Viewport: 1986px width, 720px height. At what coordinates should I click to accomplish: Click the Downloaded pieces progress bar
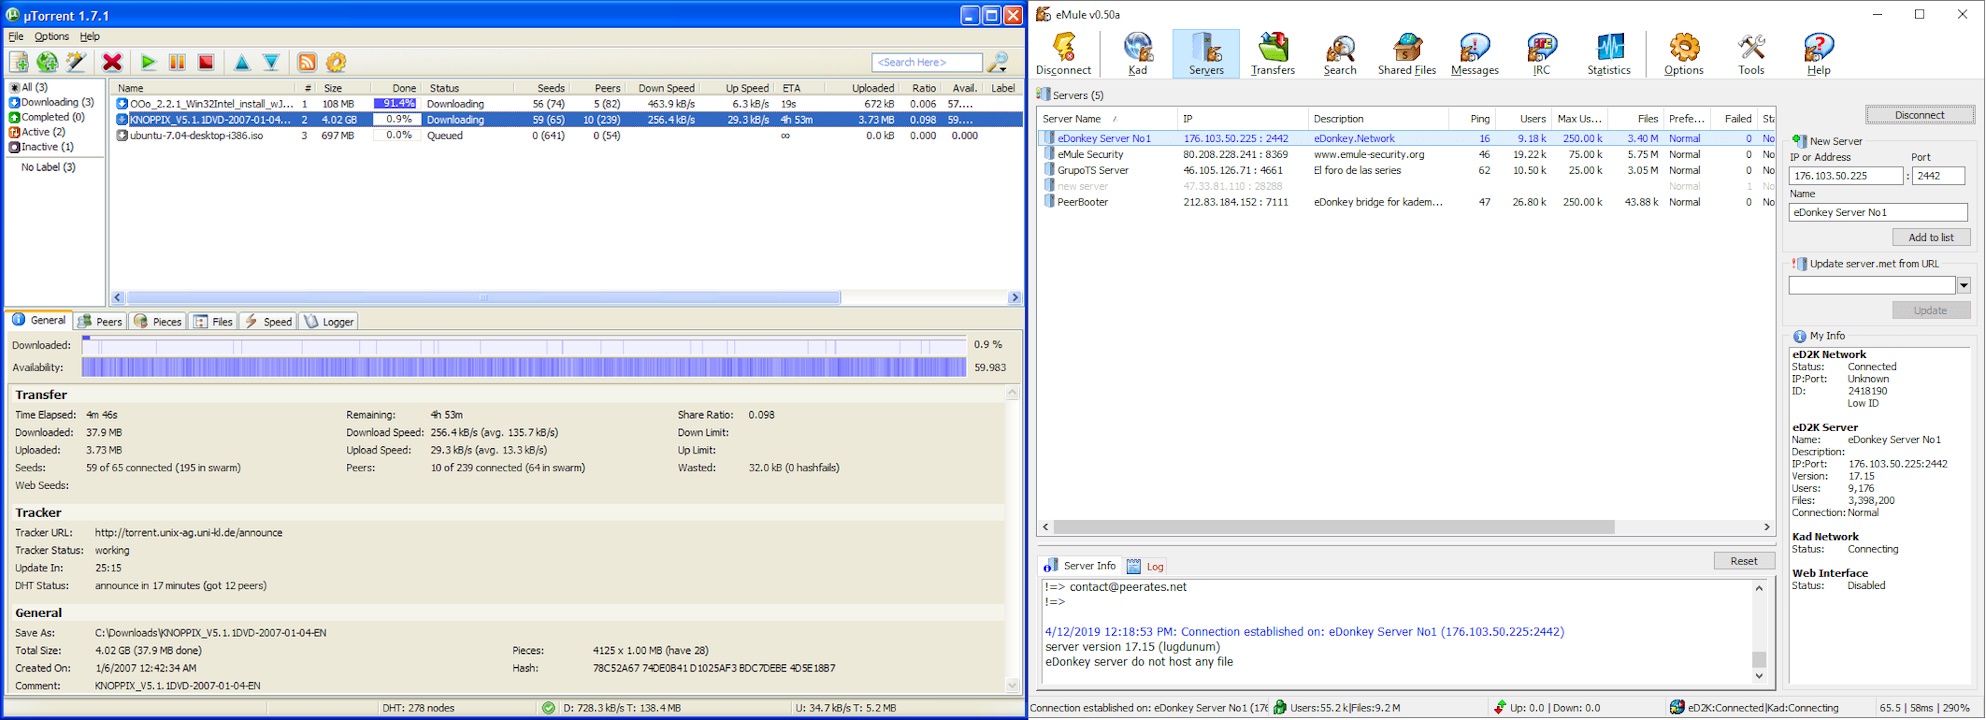(x=524, y=345)
